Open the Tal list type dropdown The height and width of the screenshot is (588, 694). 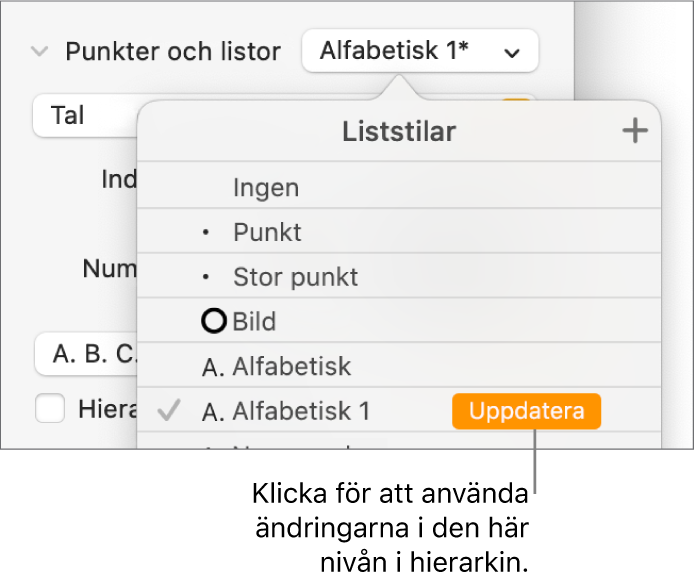pos(85,115)
